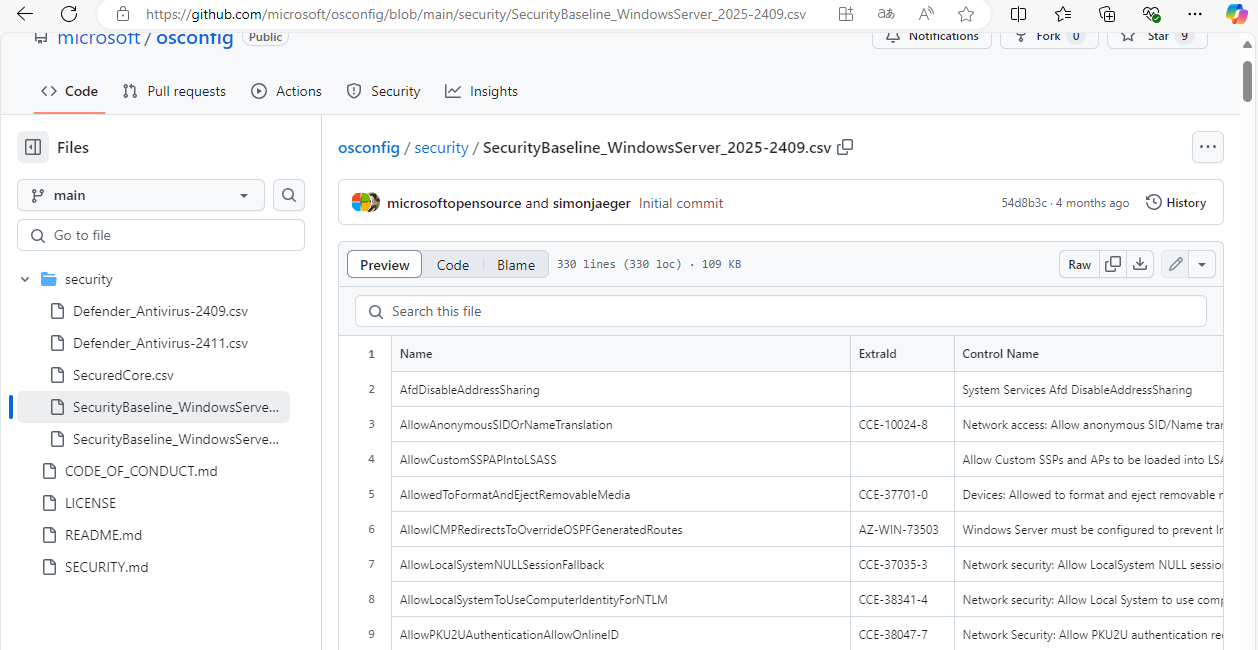The width and height of the screenshot is (1258, 650).
Task: Refresh the current page
Action: coord(68,14)
